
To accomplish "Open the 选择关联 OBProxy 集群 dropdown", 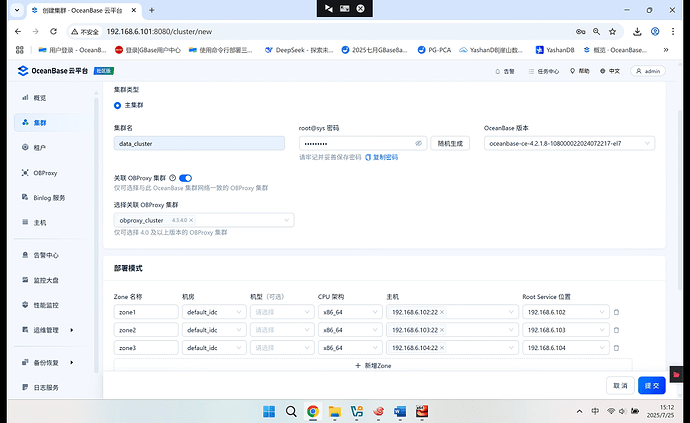I will click(204, 220).
